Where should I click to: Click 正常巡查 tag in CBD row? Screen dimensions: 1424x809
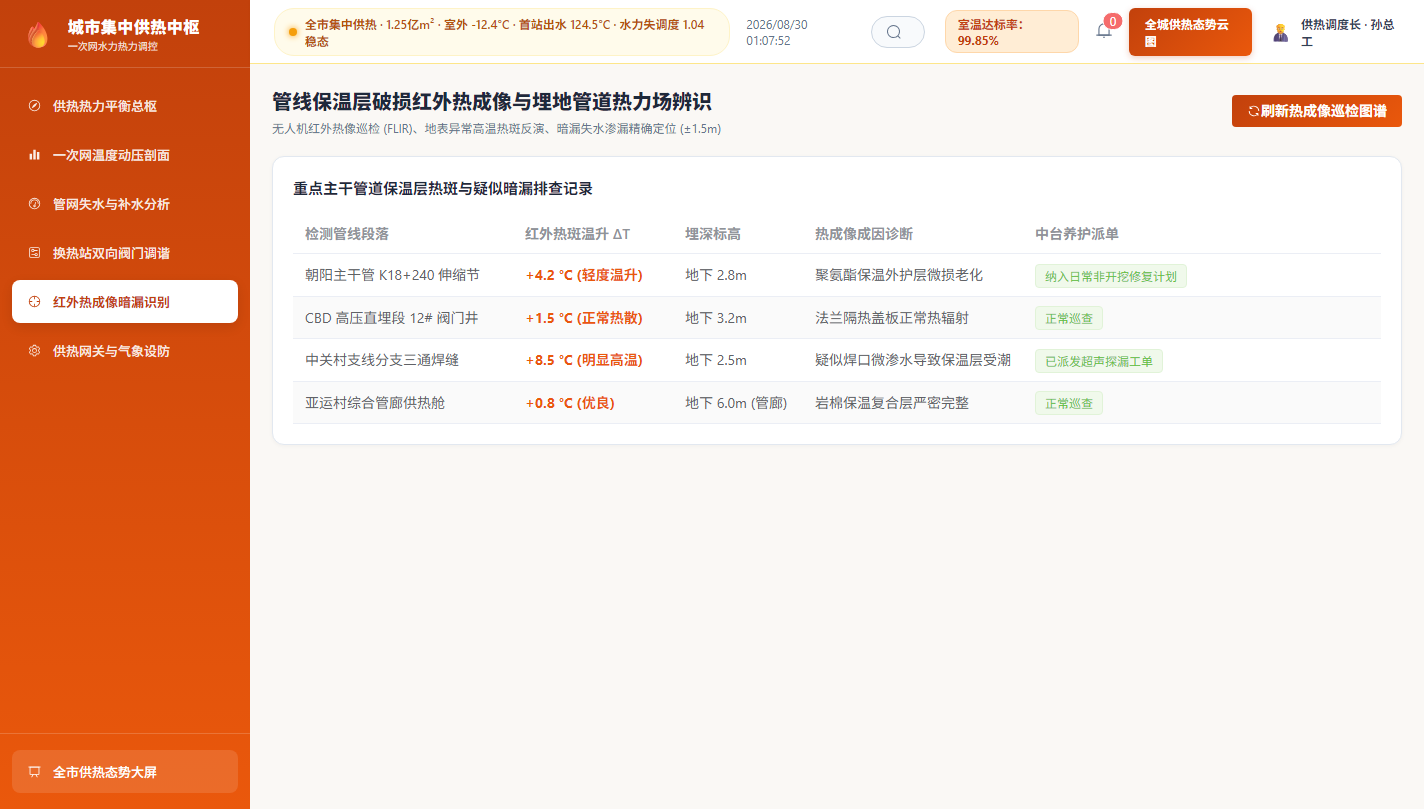pyautogui.click(x=1068, y=319)
